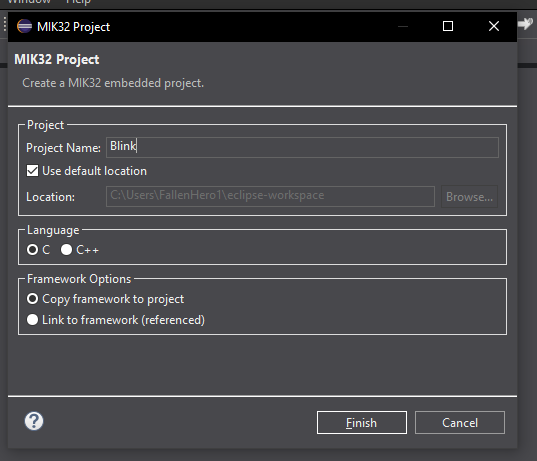Open the Window menu behind the dialog
This screenshot has height=461, width=537.
click(29, 2)
